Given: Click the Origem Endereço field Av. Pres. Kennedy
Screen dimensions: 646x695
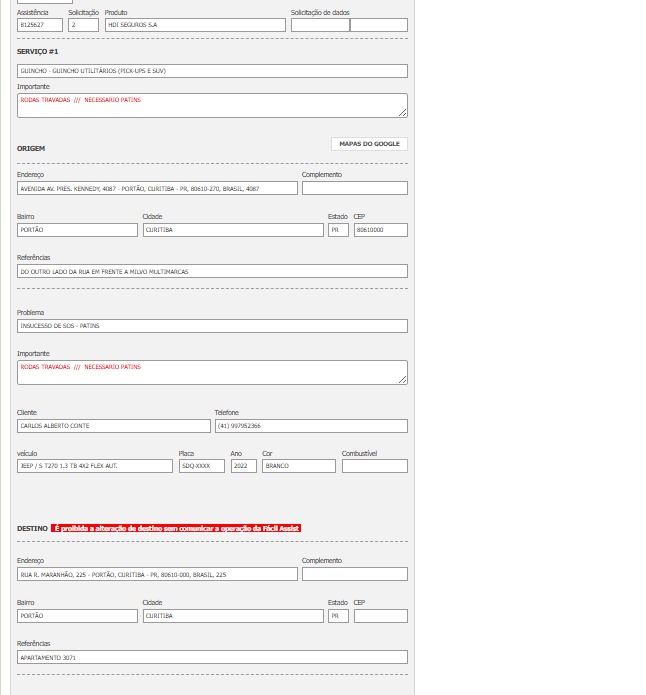Looking at the screenshot, I should click(157, 188).
